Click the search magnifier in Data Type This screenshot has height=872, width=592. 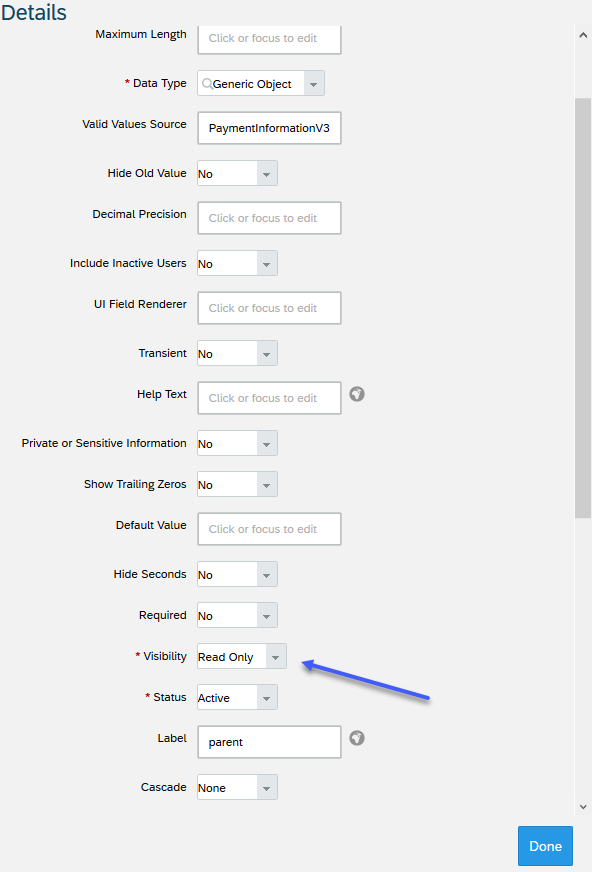tap(207, 83)
